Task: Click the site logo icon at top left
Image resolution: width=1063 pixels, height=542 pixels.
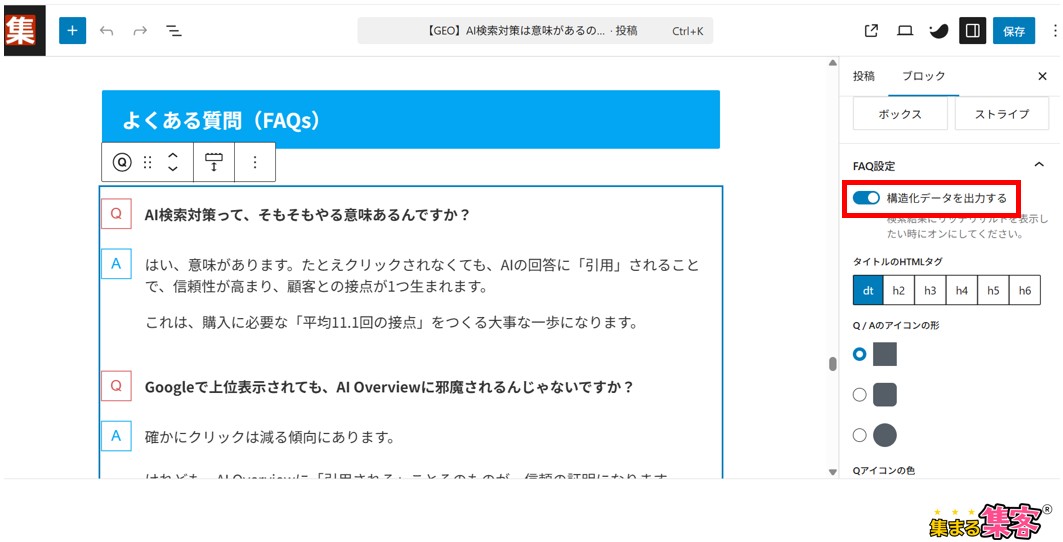Action: pos(24,31)
